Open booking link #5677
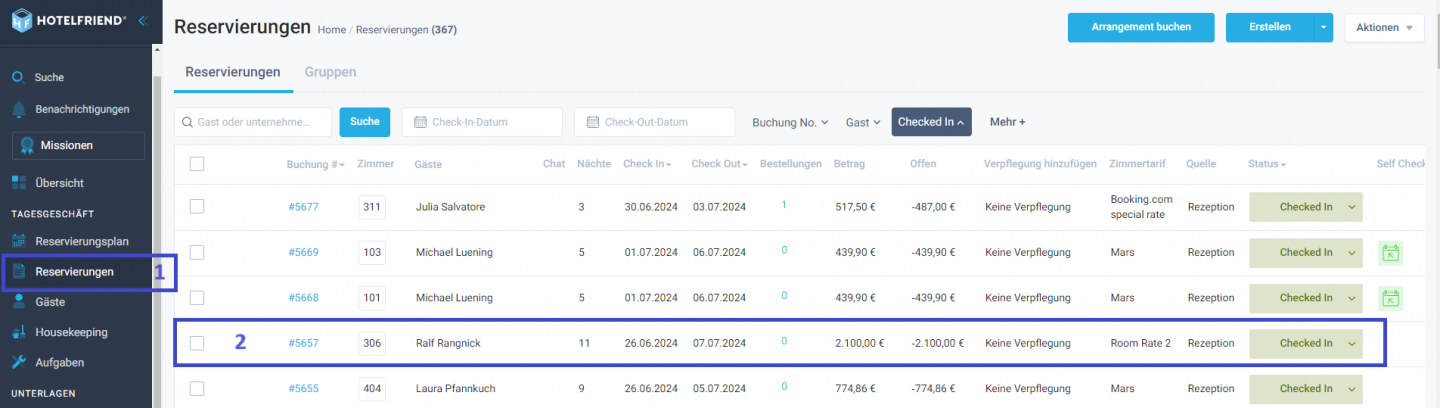 click(303, 207)
